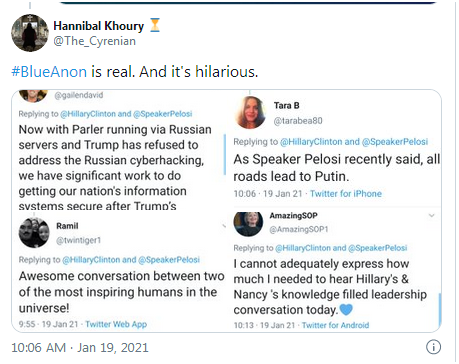Open the tweet timestamp 10:06 AM Jan 19, 2021

[80, 348]
